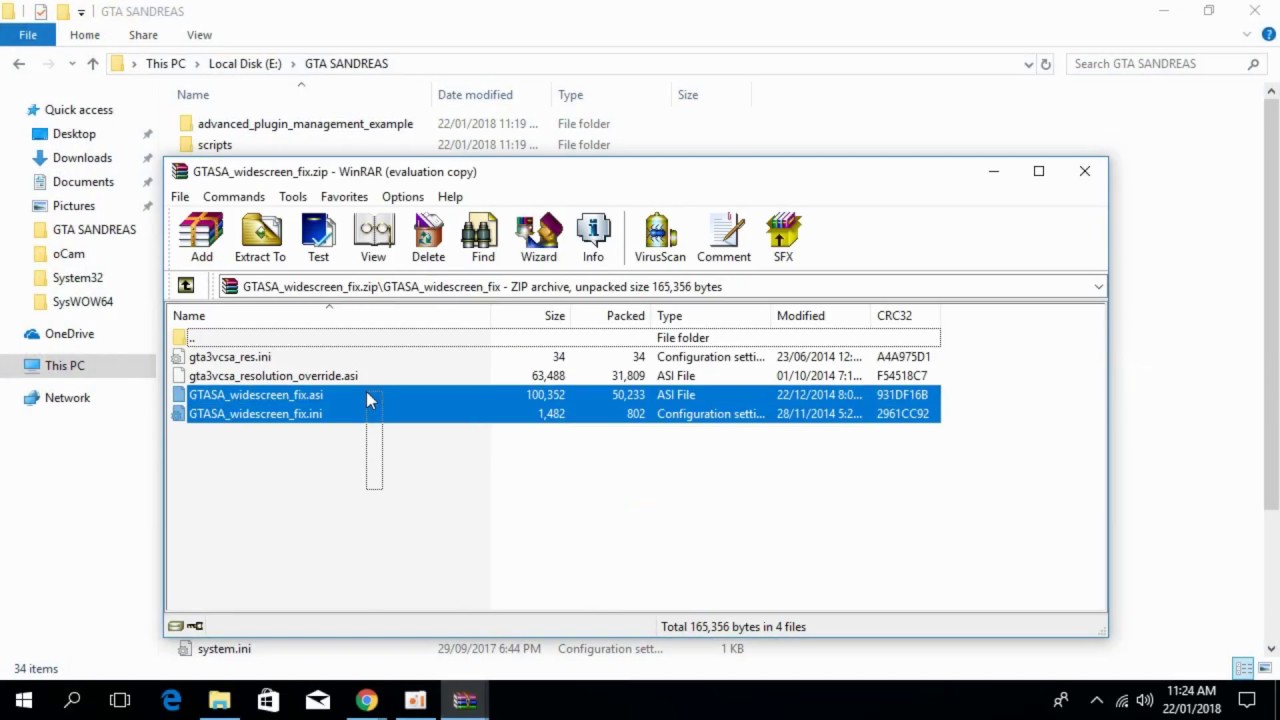Image resolution: width=1280 pixels, height=720 pixels.
Task: Sort archive list by Packed column
Action: (610, 316)
